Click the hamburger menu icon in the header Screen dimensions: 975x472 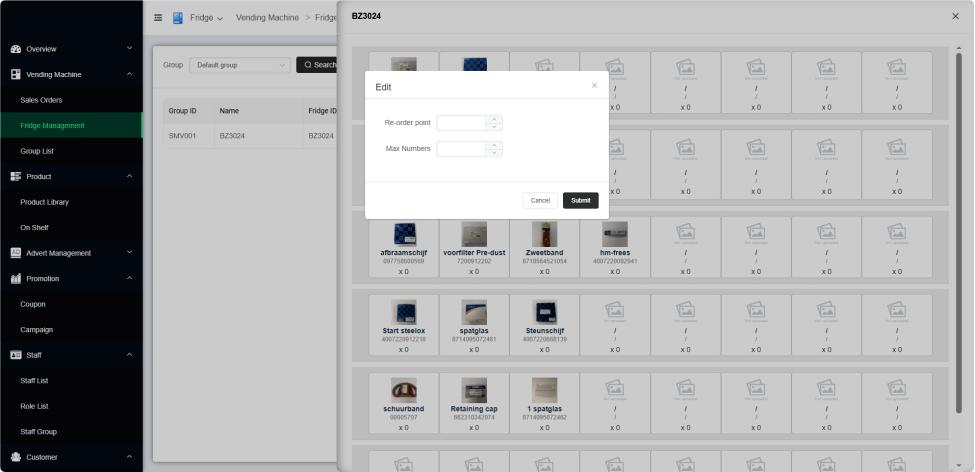coord(158,18)
